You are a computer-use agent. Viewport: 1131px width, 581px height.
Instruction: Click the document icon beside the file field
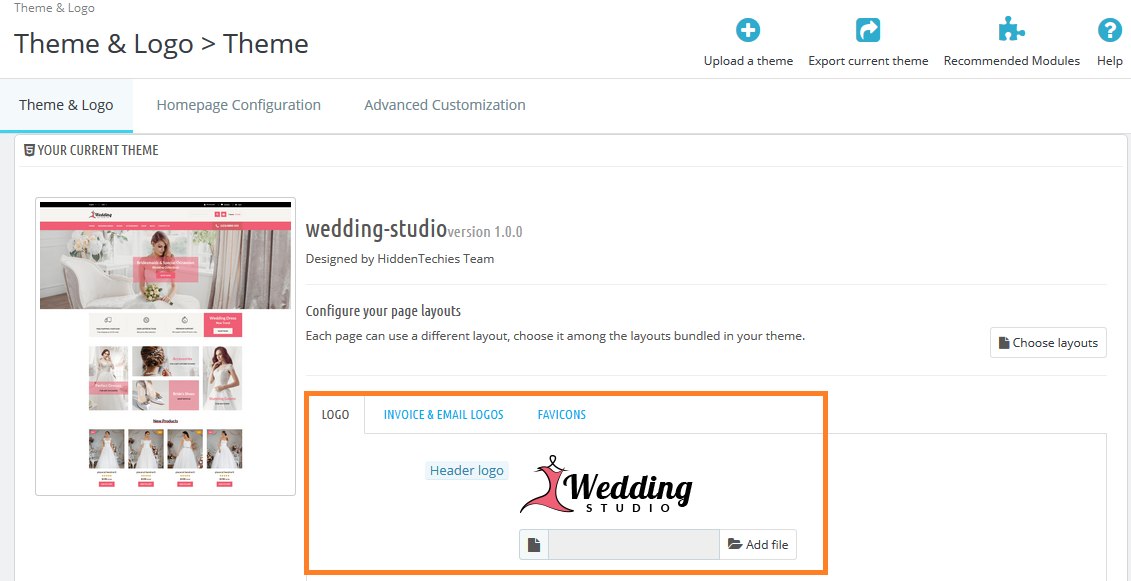click(534, 544)
